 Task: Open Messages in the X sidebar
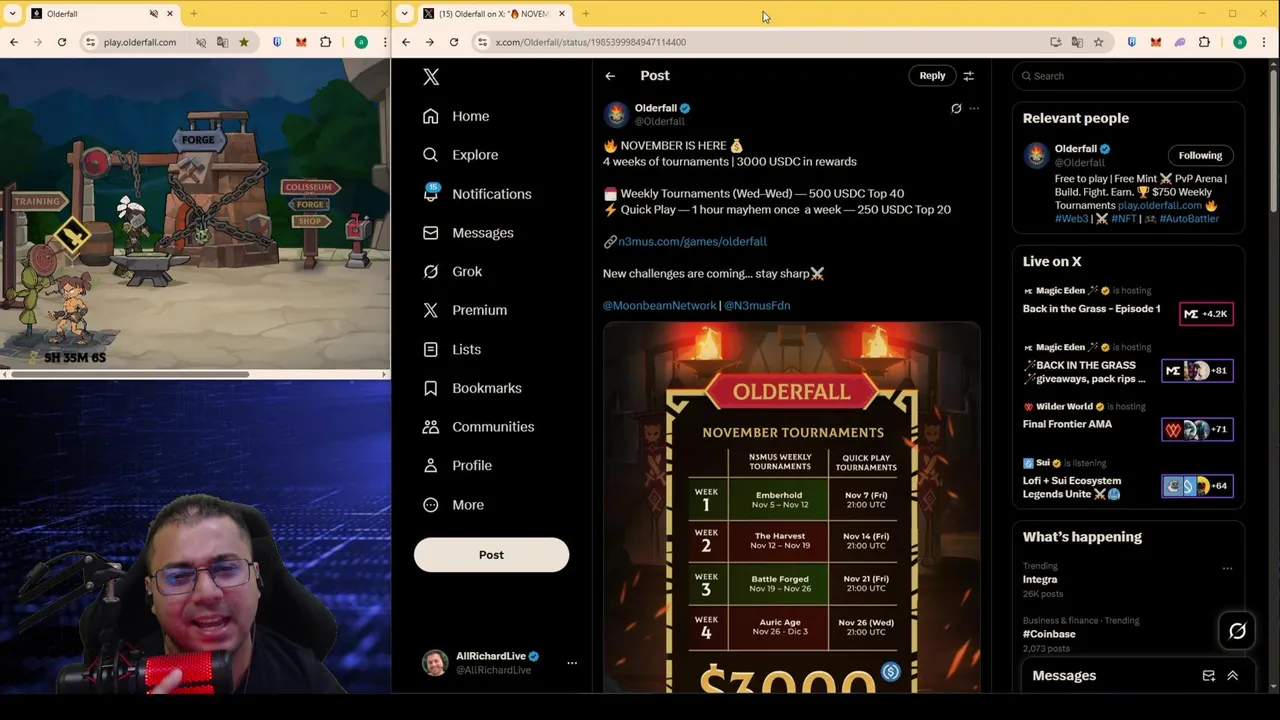tap(468, 233)
